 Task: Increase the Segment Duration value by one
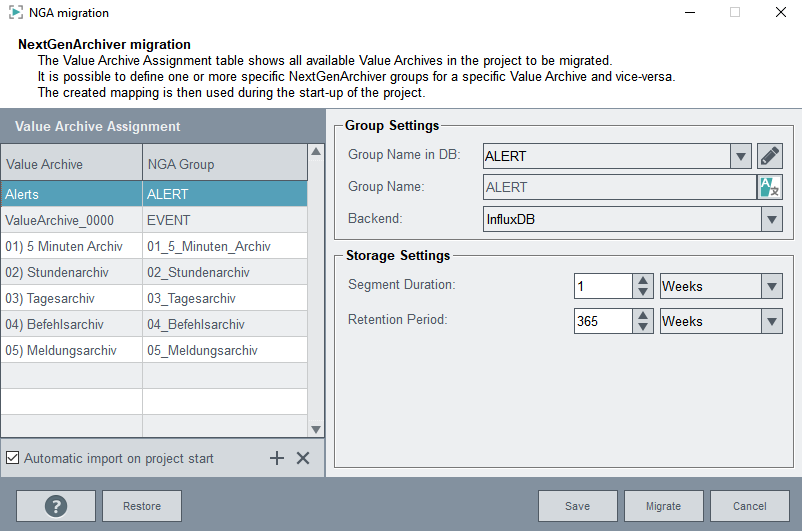(x=644, y=281)
